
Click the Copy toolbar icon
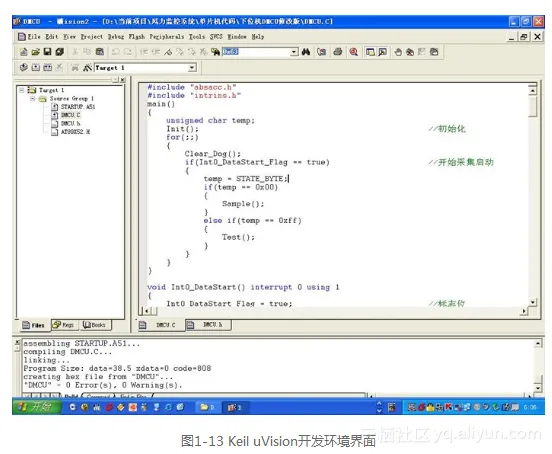(87, 52)
